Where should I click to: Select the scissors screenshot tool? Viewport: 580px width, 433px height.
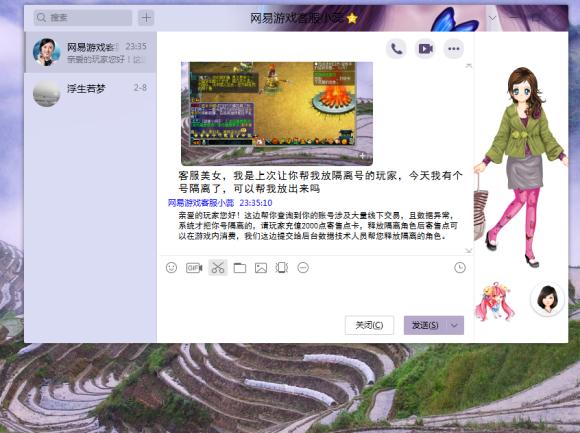tap(218, 267)
